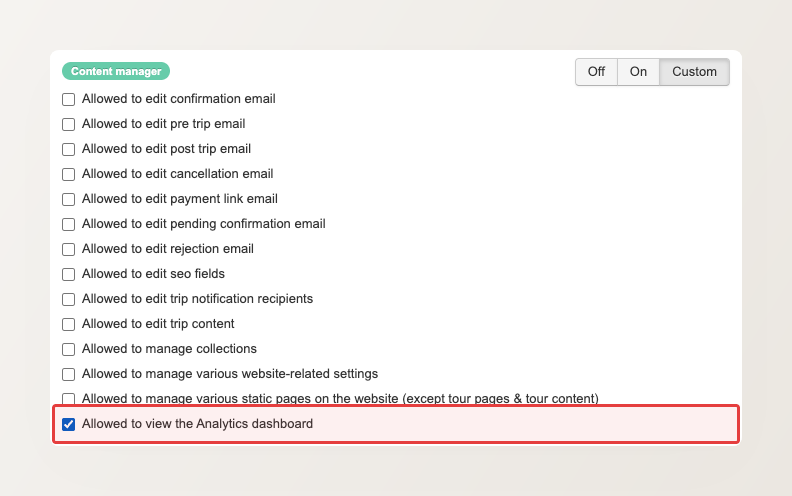The image size is (792, 496).
Task: Click the Allowed to edit seo fields label
Action: [153, 274]
